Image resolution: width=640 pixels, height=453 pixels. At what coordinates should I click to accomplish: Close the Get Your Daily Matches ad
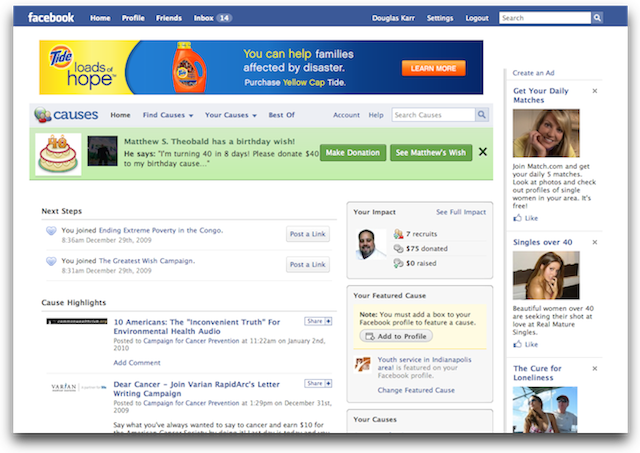(595, 91)
